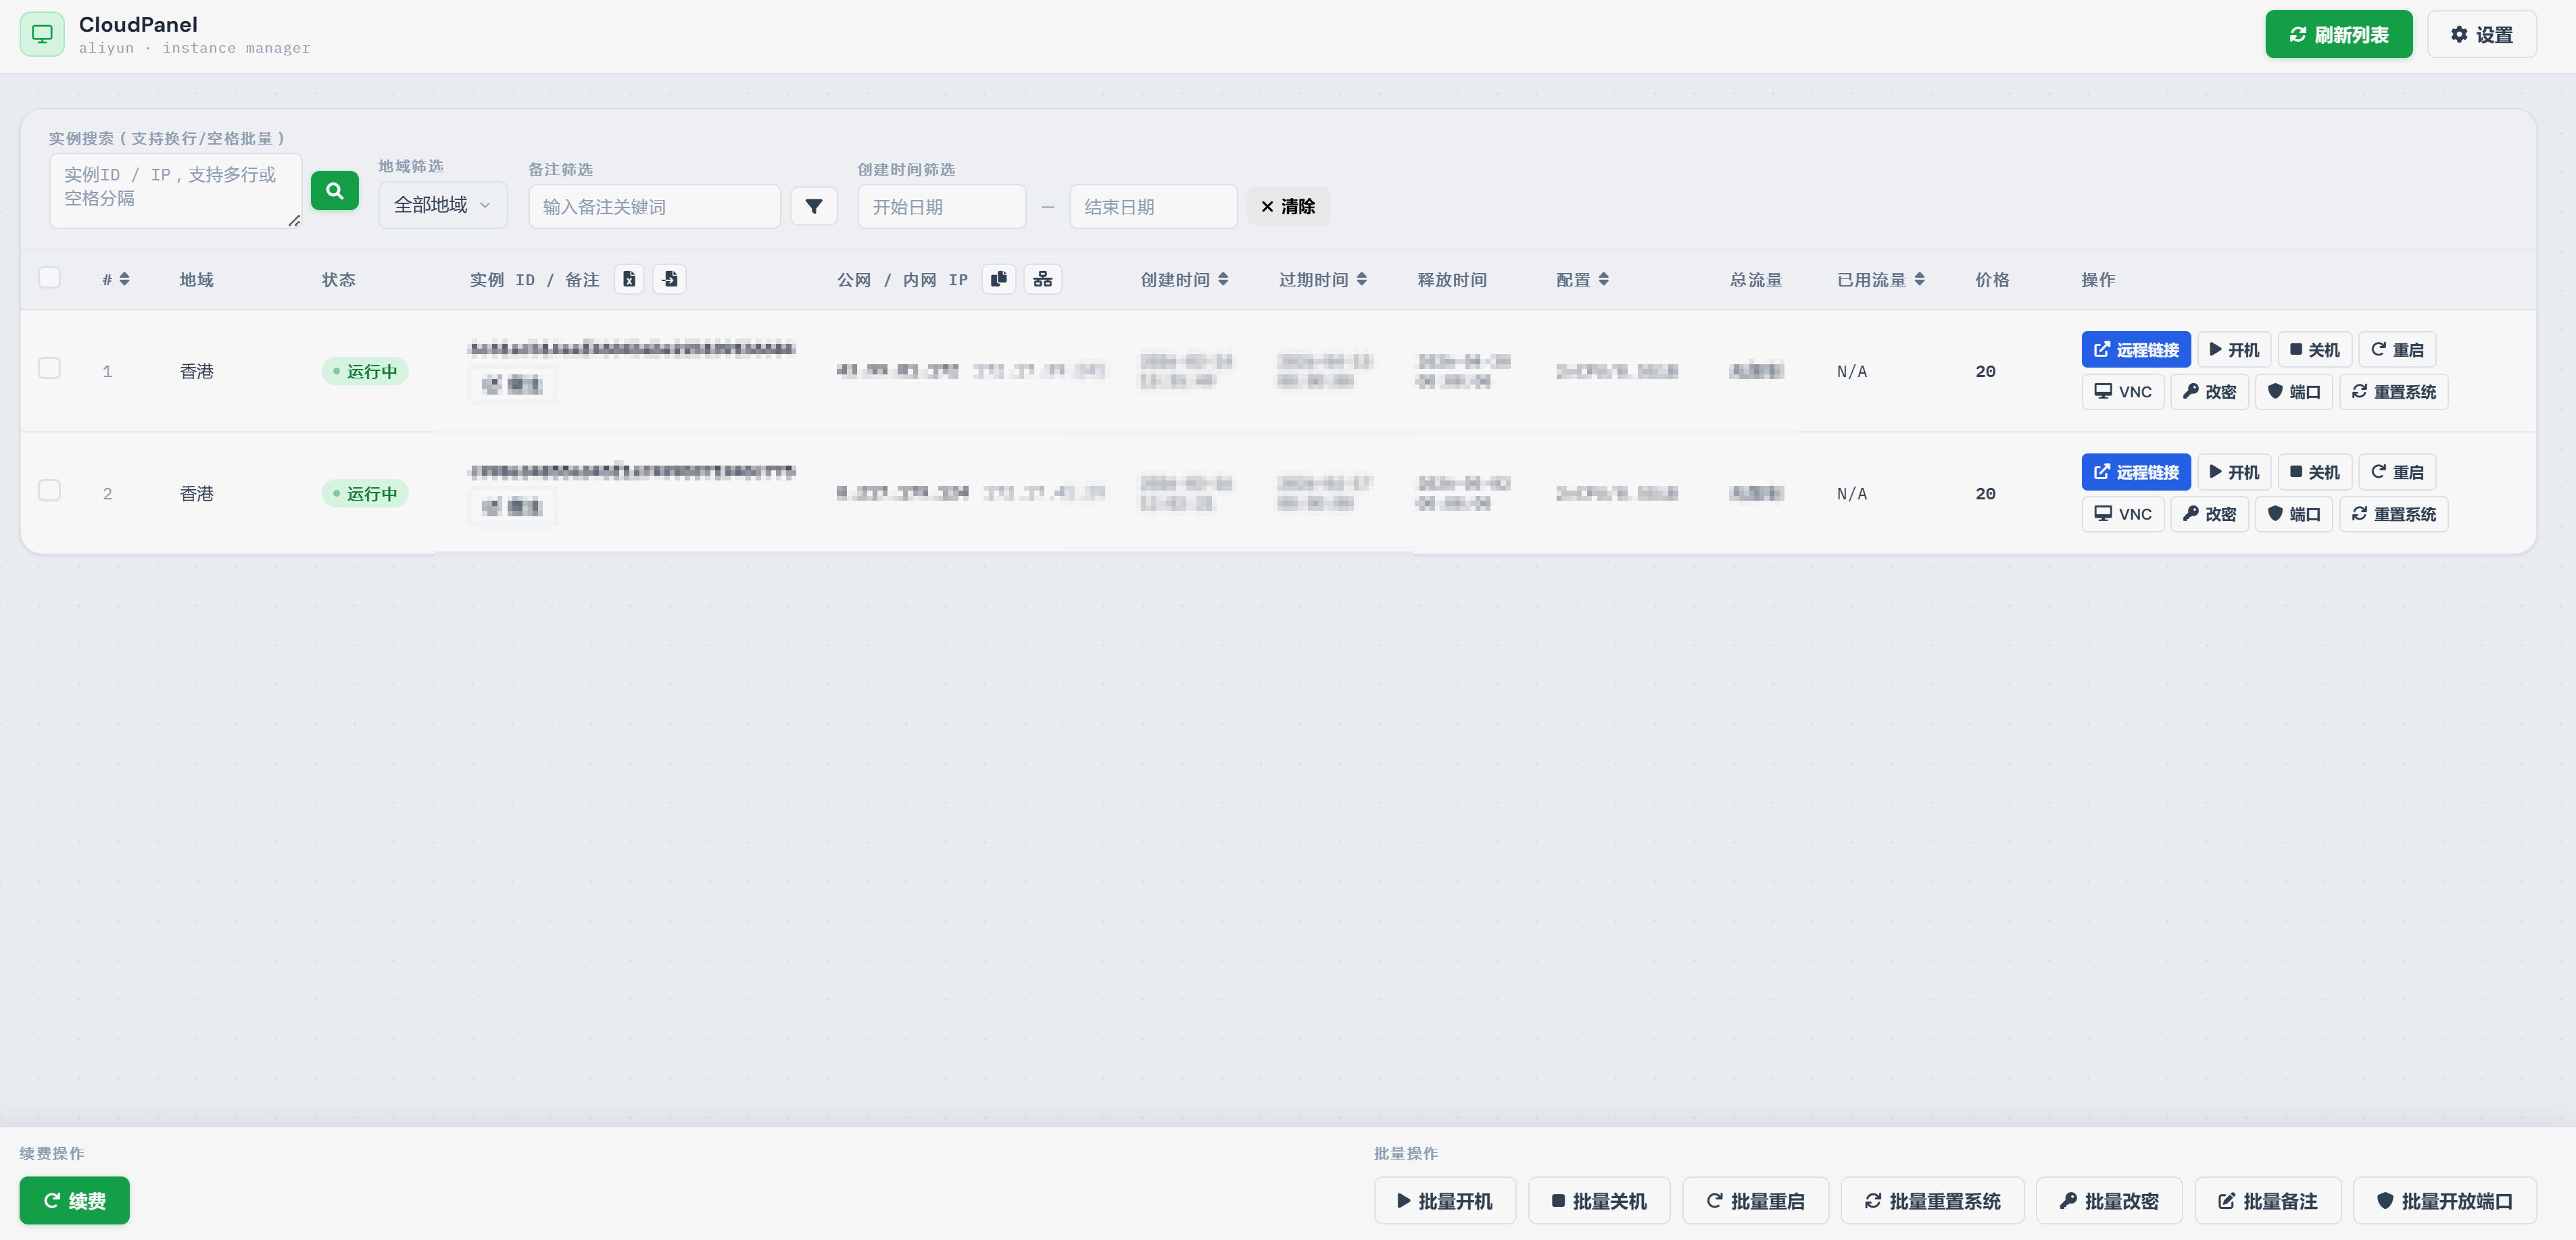Screen dimensions: 2576x1240
Task: Click the 开始日期 start date input field
Action: [x=941, y=207]
